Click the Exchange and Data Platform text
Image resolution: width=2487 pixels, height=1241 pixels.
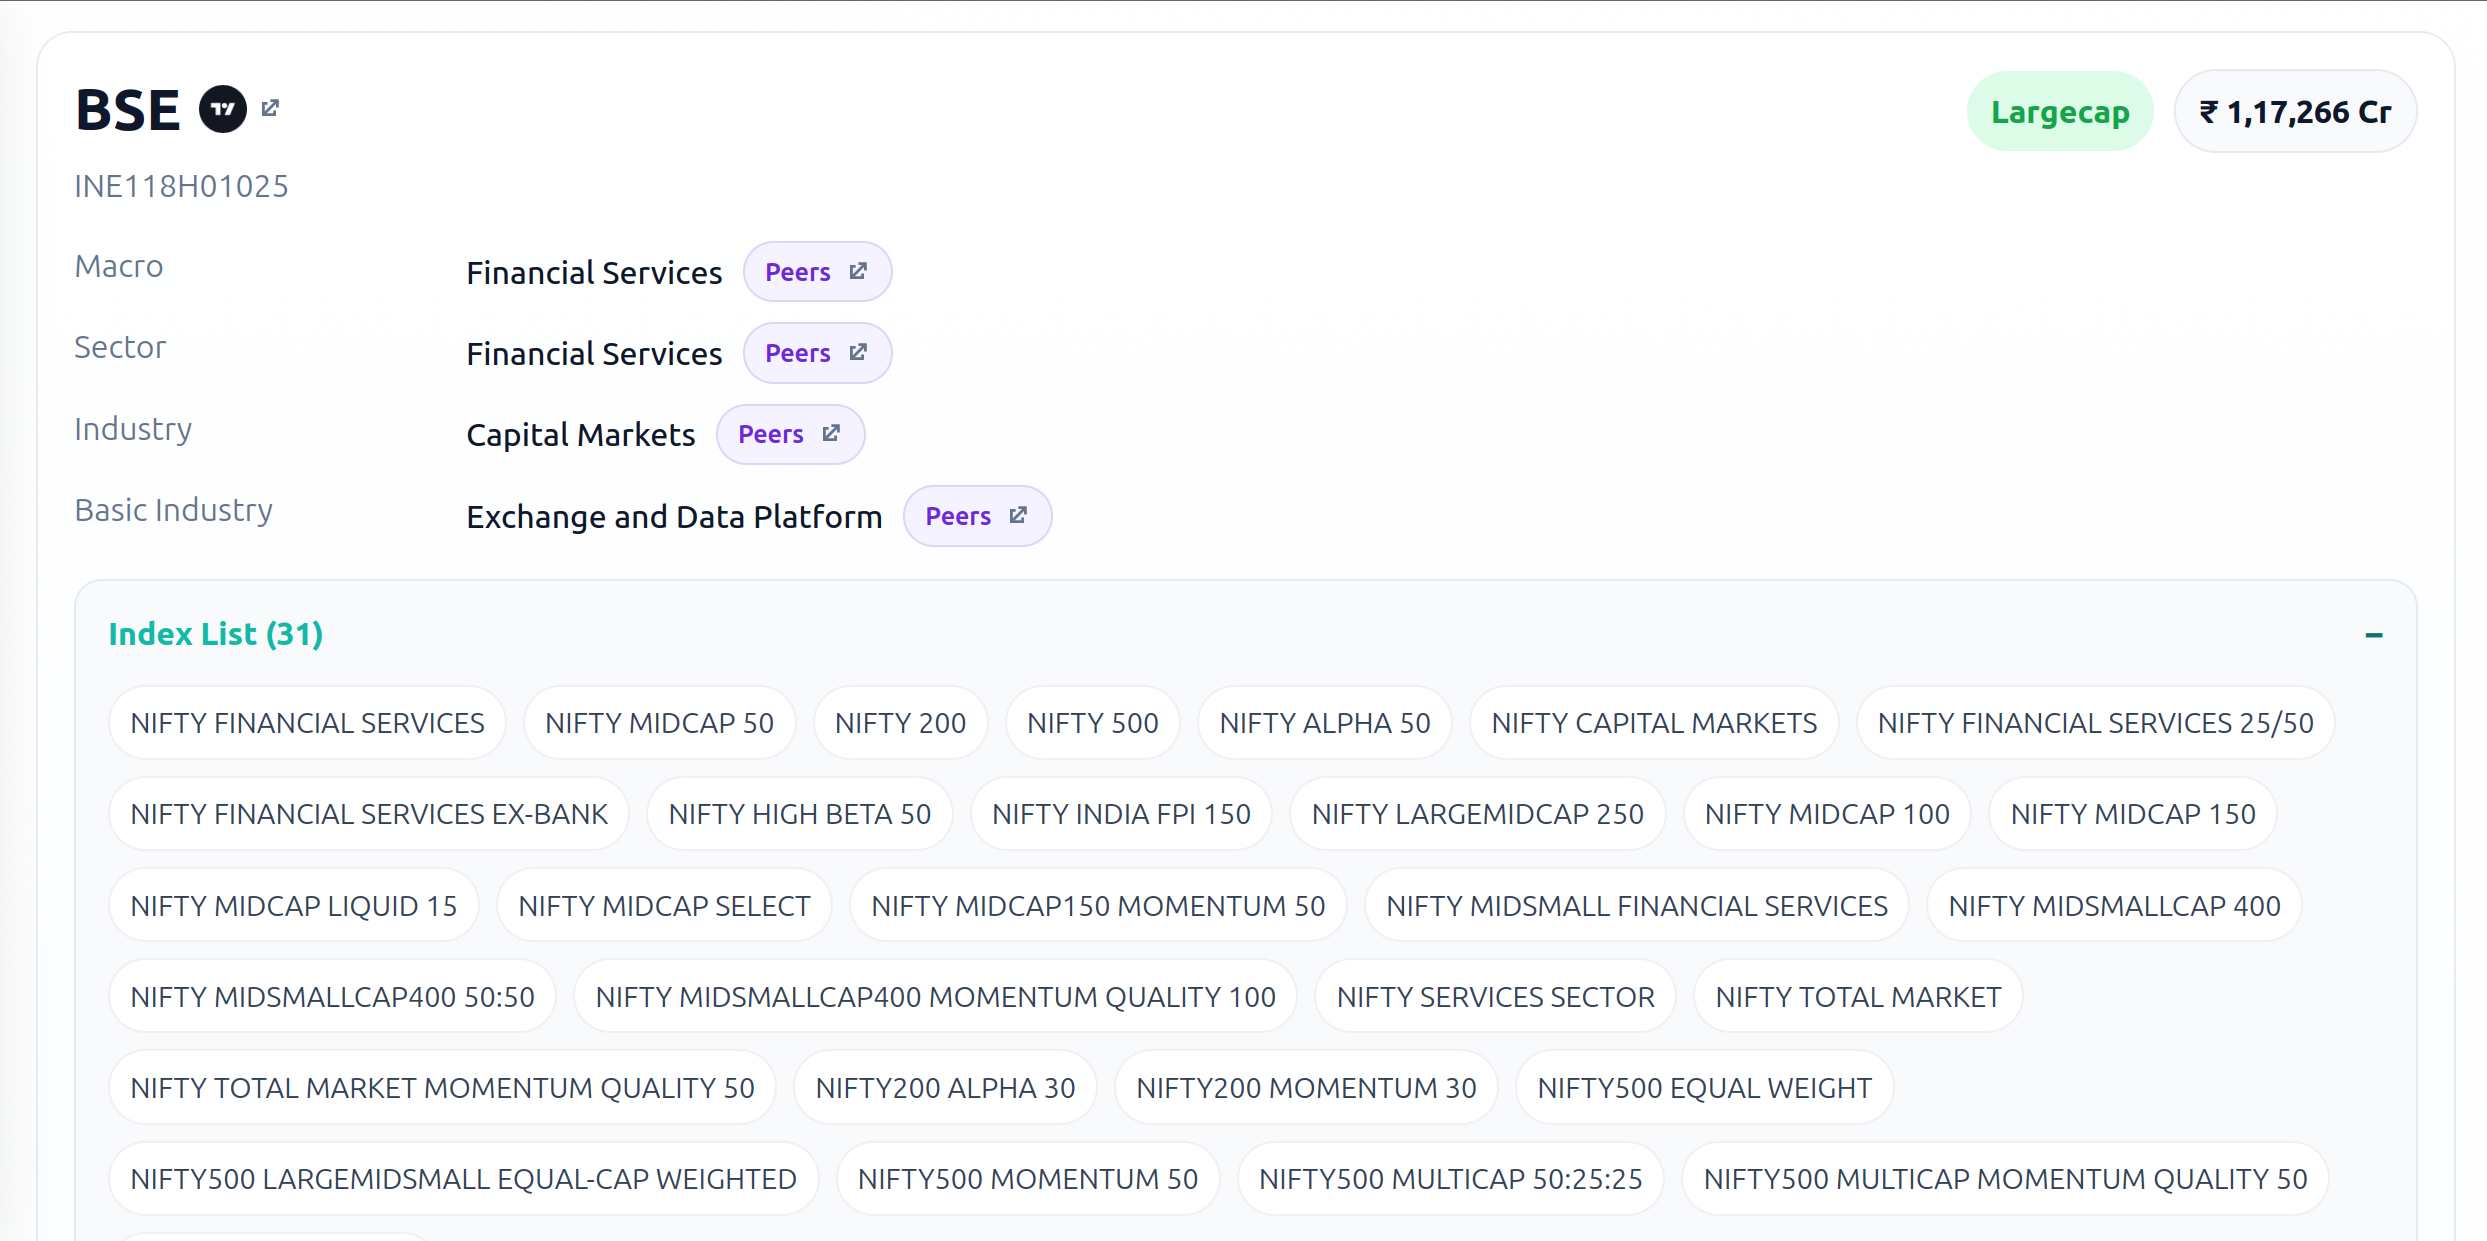(x=675, y=517)
